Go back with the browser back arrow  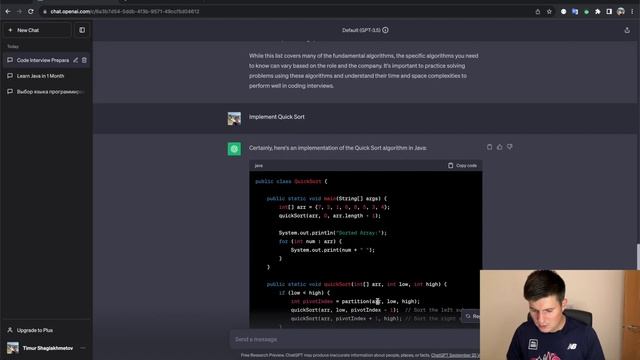8,11
